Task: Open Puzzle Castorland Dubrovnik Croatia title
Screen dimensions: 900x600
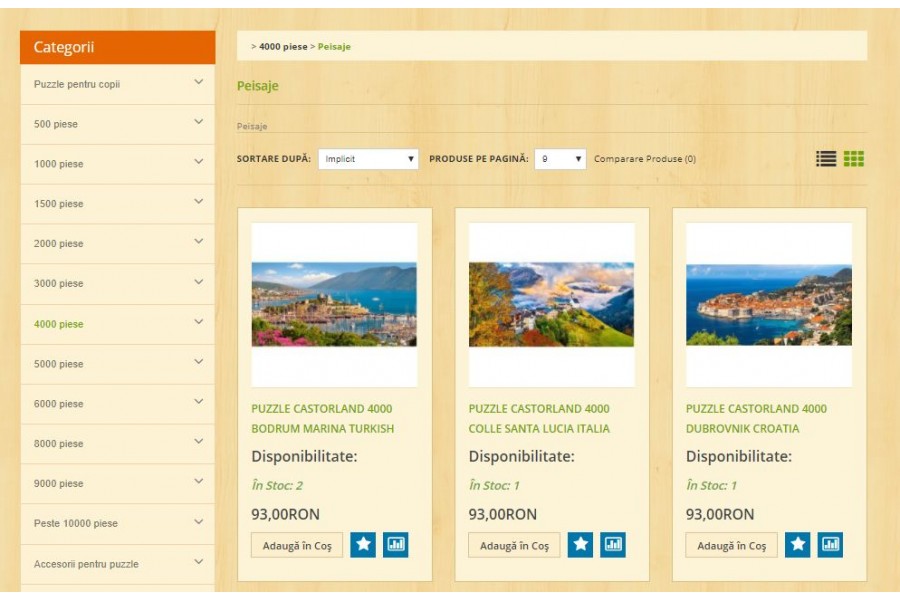Action: coord(757,419)
